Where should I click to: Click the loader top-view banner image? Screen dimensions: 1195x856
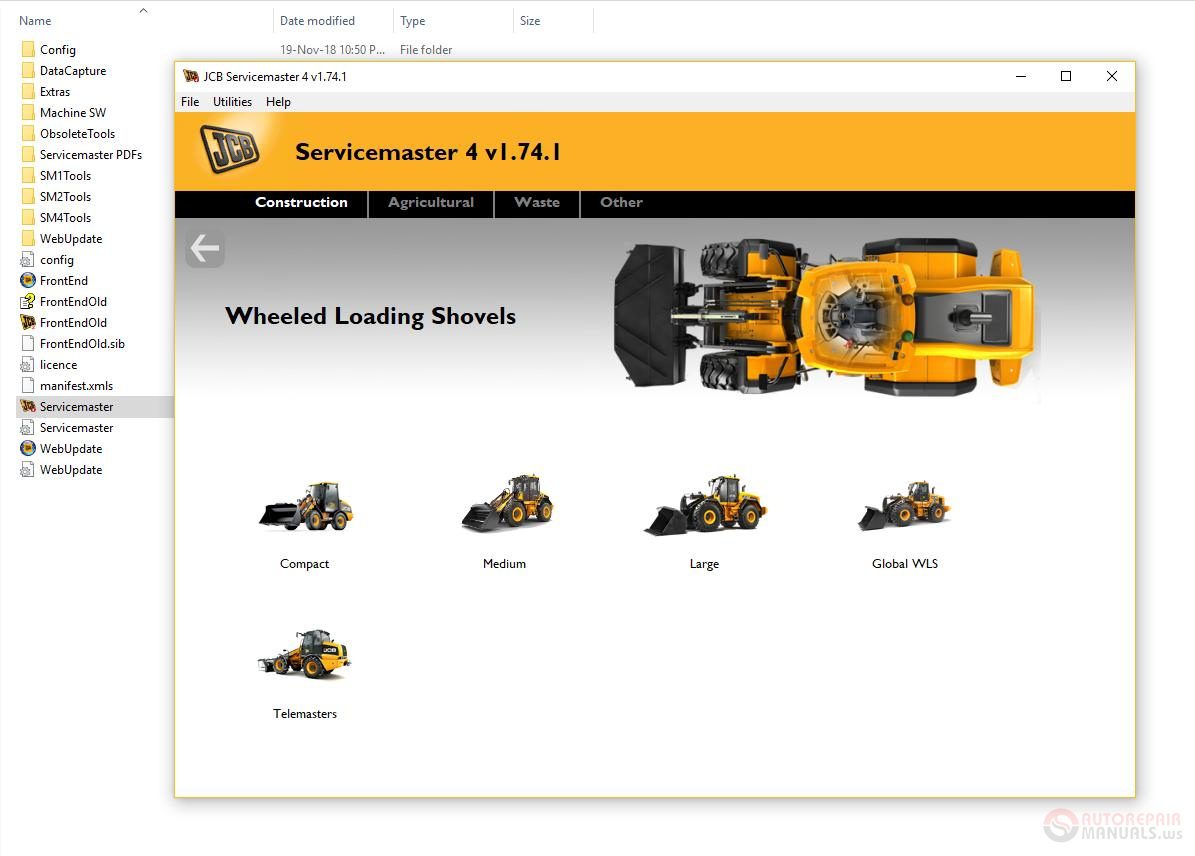tap(825, 316)
